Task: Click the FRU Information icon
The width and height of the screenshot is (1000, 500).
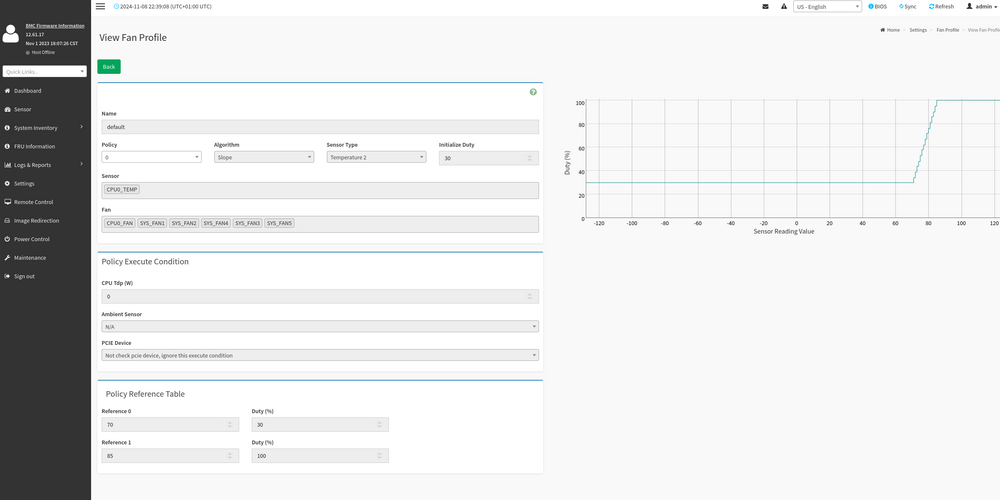Action: coord(7,146)
